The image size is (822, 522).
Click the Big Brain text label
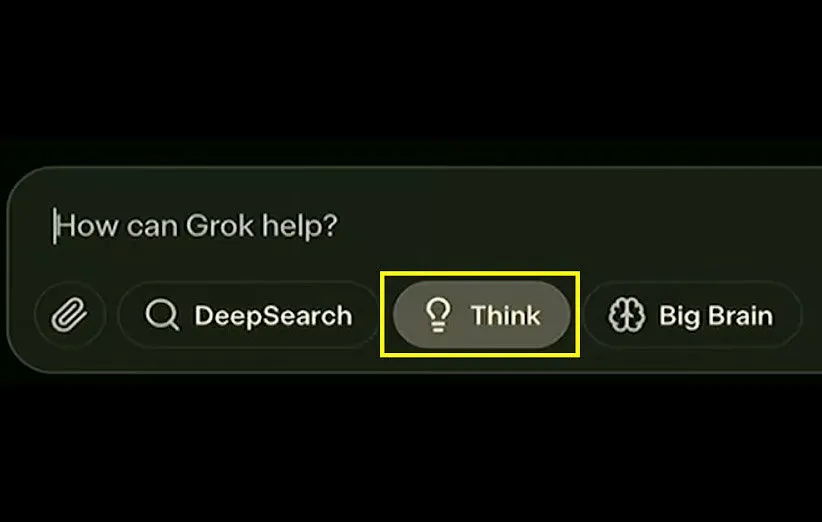[x=716, y=316]
